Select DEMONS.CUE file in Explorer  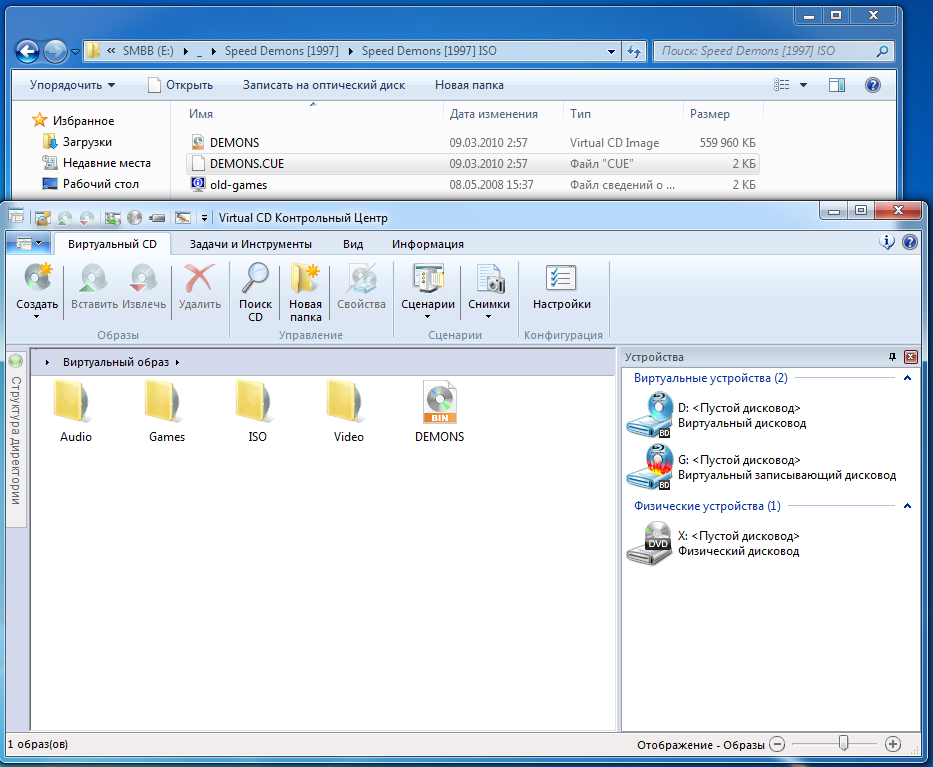pyautogui.click(x=472, y=164)
